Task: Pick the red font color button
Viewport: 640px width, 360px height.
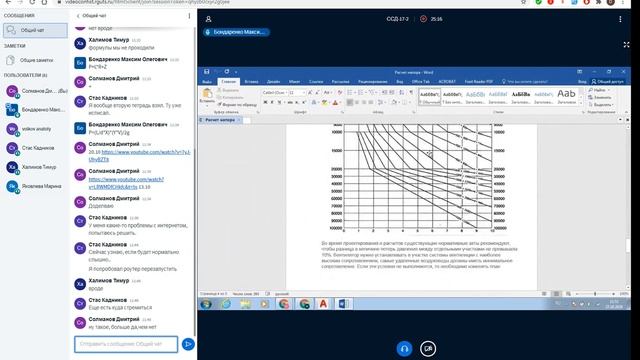Action: tap(335, 102)
